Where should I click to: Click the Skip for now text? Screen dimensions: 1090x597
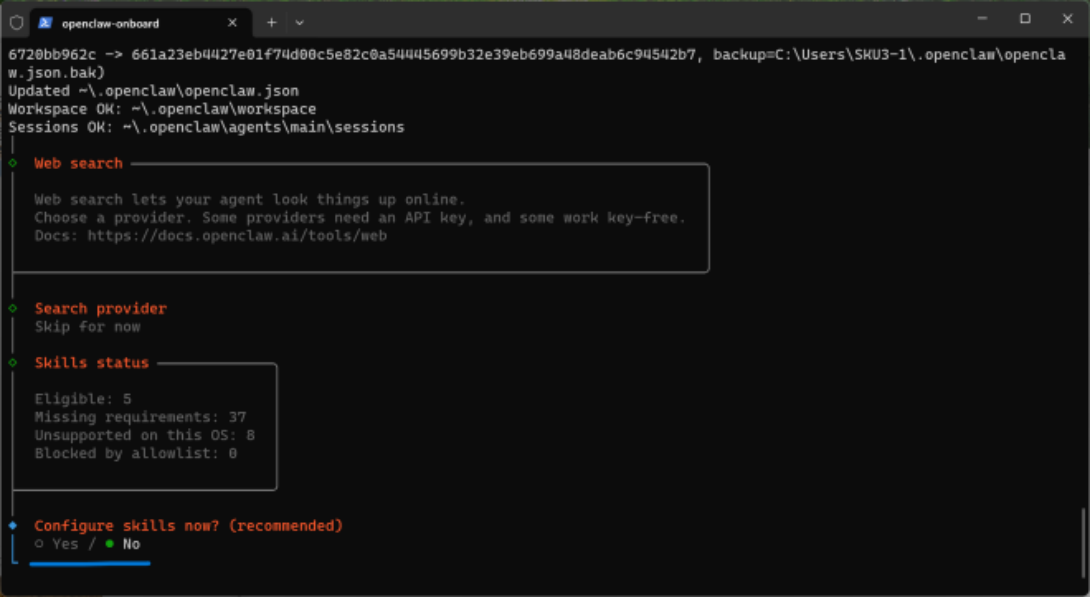point(87,327)
